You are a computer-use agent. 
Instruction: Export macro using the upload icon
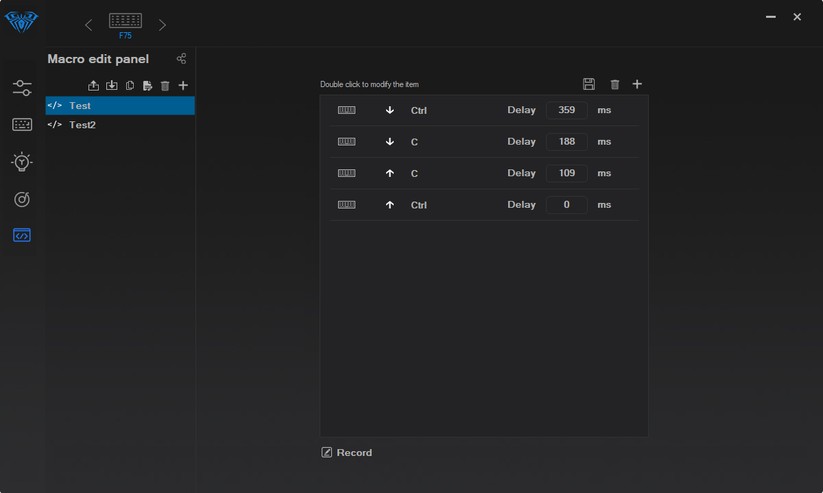pos(94,86)
